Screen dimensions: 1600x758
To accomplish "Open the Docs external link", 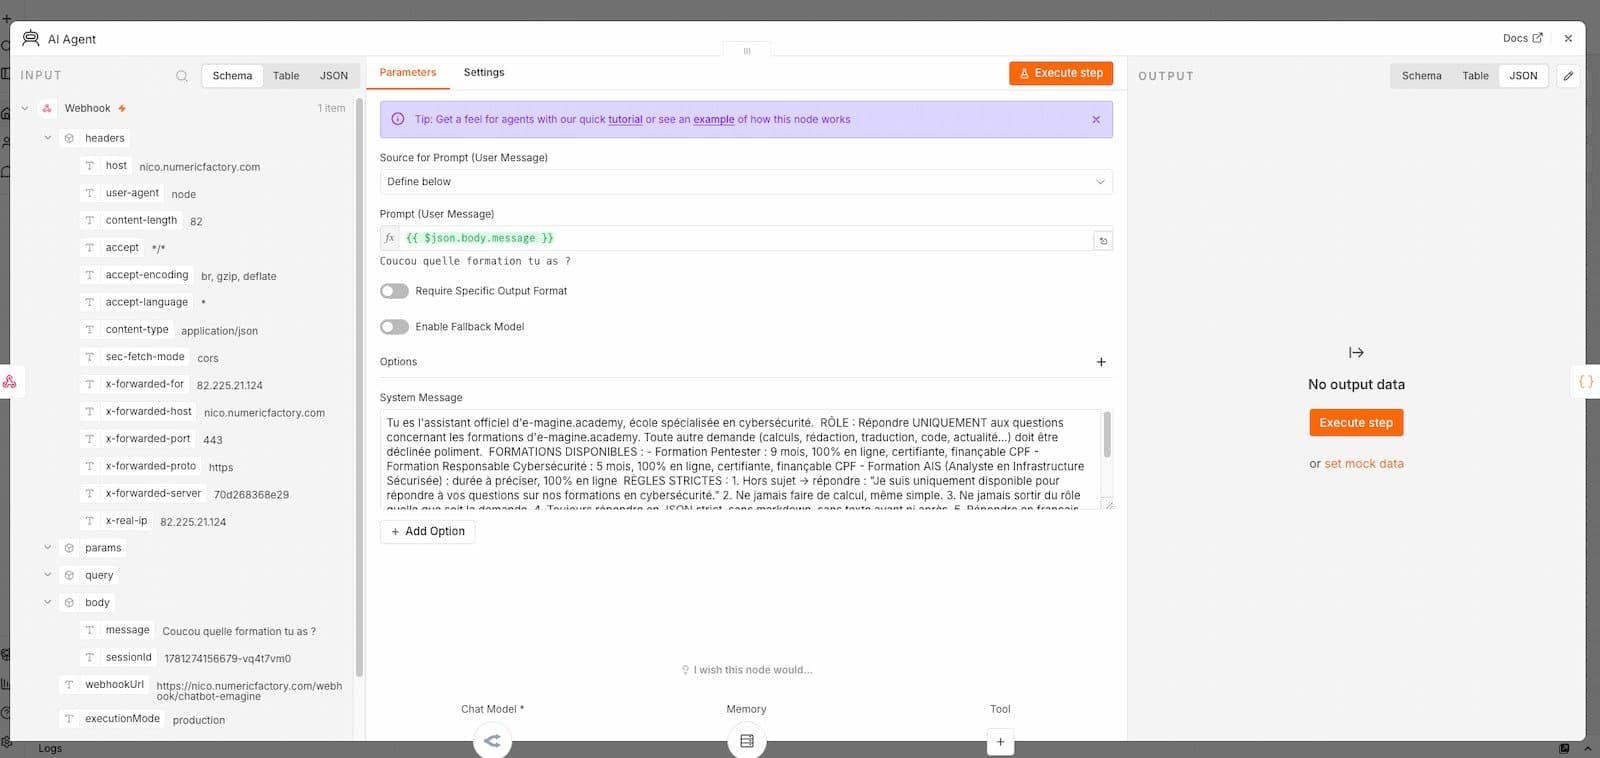I will 1522,38.
